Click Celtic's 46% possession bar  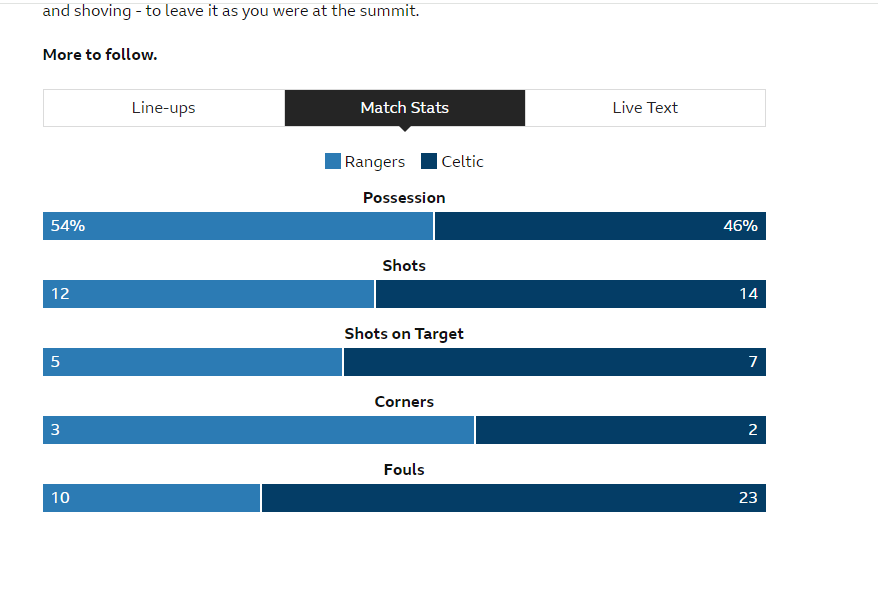tap(600, 226)
